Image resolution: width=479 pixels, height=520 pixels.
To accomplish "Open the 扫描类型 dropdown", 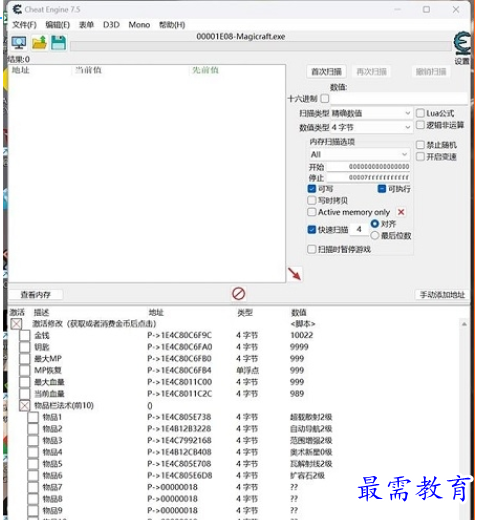I will pos(371,113).
